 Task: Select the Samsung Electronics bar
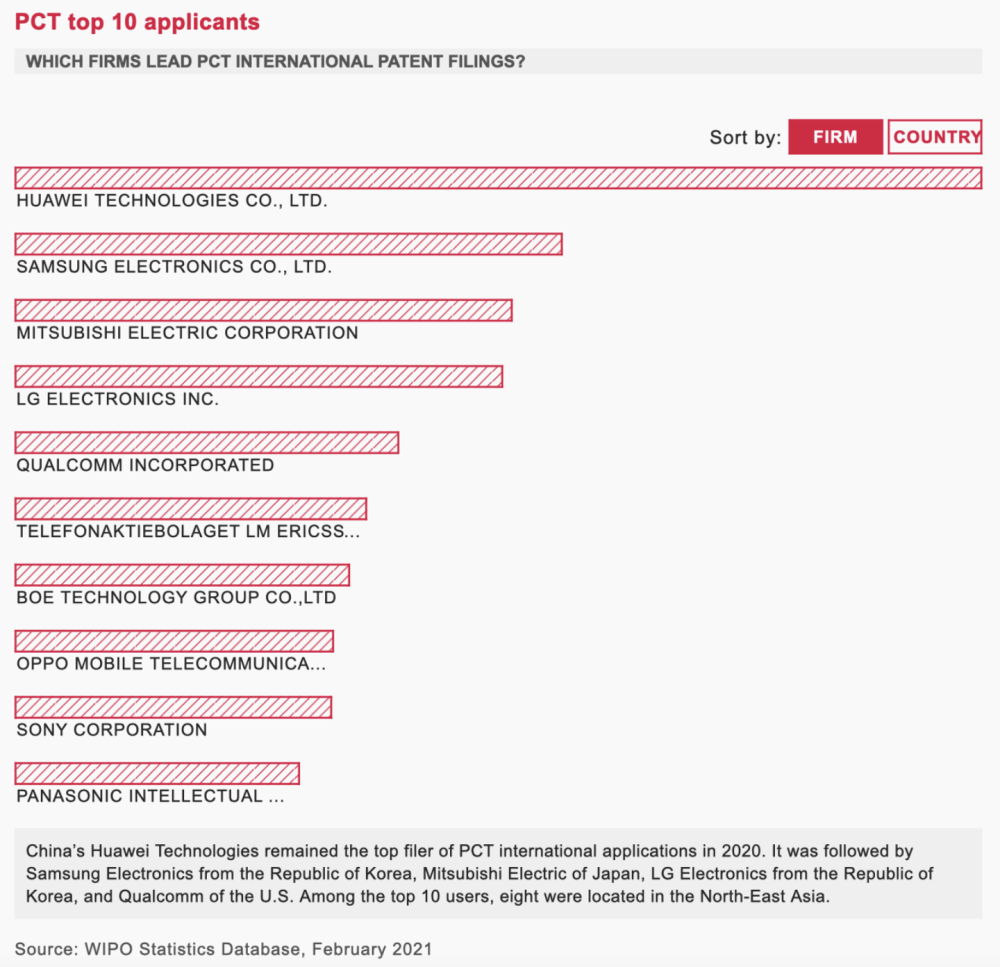[288, 244]
